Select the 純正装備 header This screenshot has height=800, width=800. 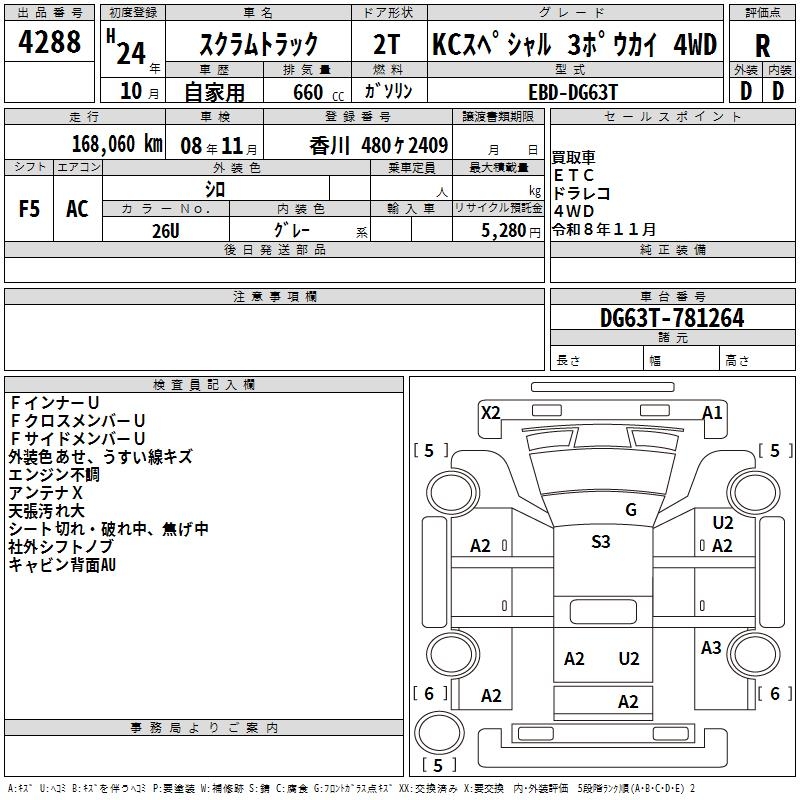coord(672,249)
